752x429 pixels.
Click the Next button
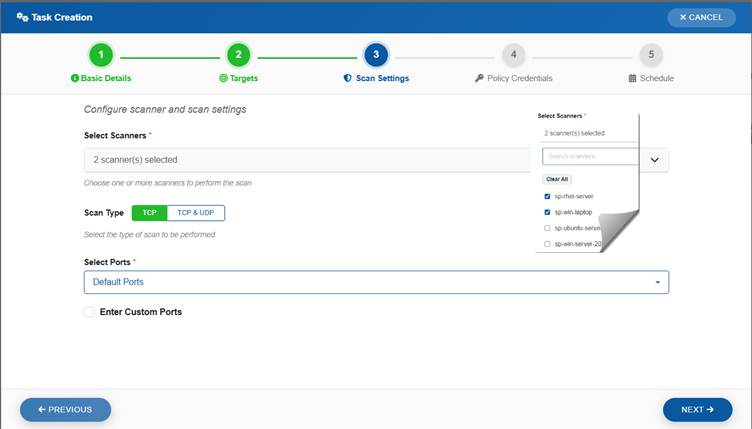[x=697, y=409]
